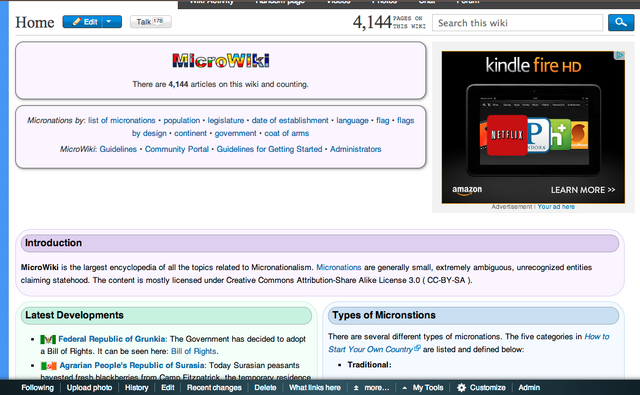640x395 pixels.
Task: Expand the more... menu in toolbar
Action: (371, 388)
